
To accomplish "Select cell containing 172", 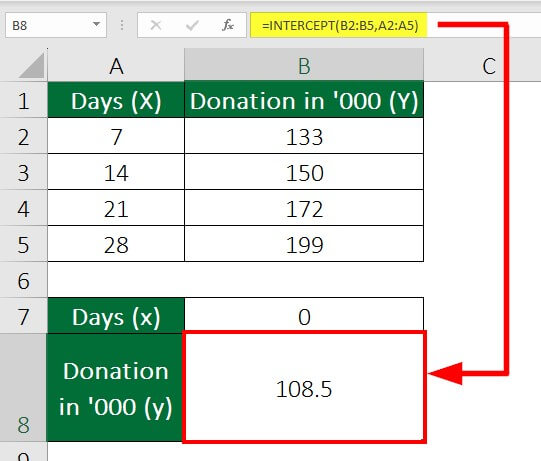I will click(304, 208).
